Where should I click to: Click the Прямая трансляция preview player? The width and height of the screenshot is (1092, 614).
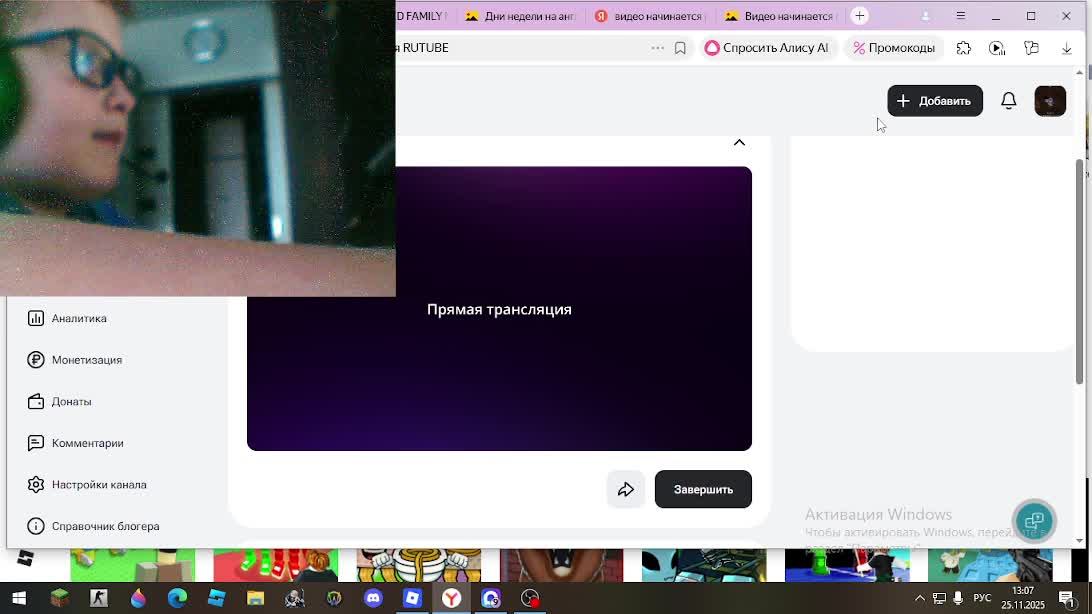point(499,308)
